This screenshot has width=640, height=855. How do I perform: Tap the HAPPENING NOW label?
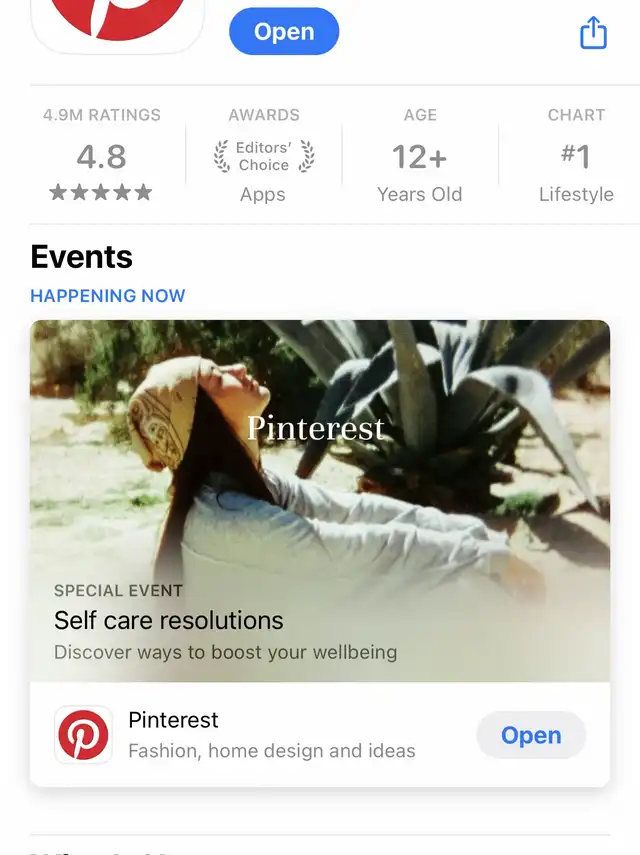[108, 296]
